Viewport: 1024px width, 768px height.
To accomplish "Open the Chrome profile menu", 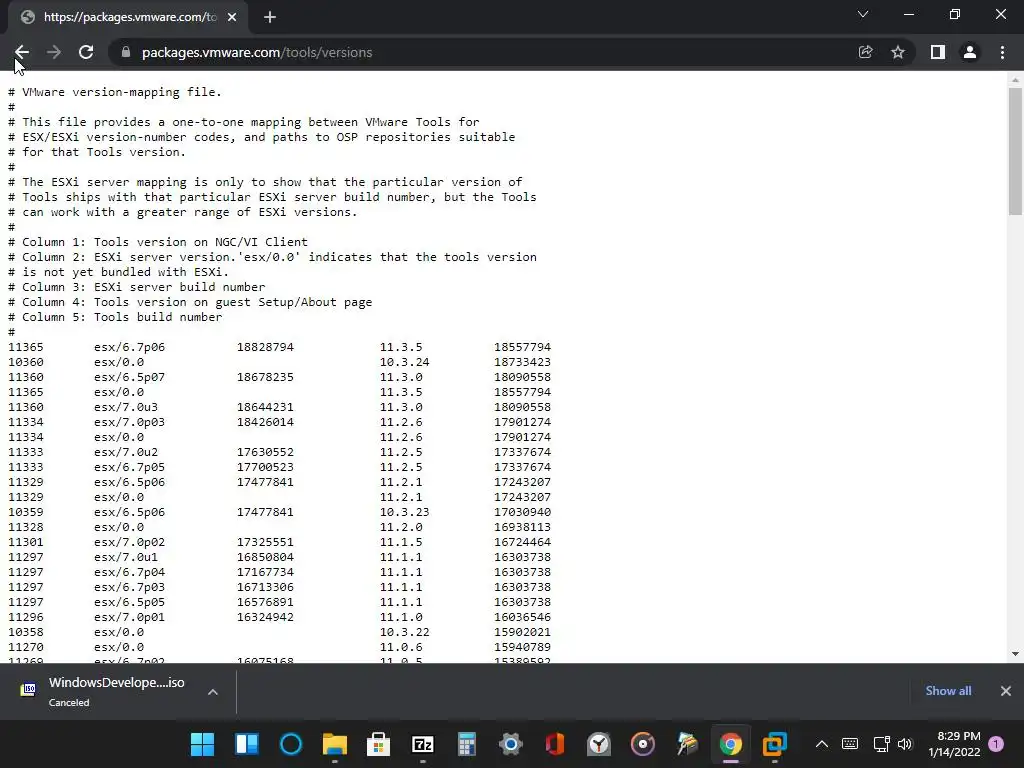I will (970, 52).
